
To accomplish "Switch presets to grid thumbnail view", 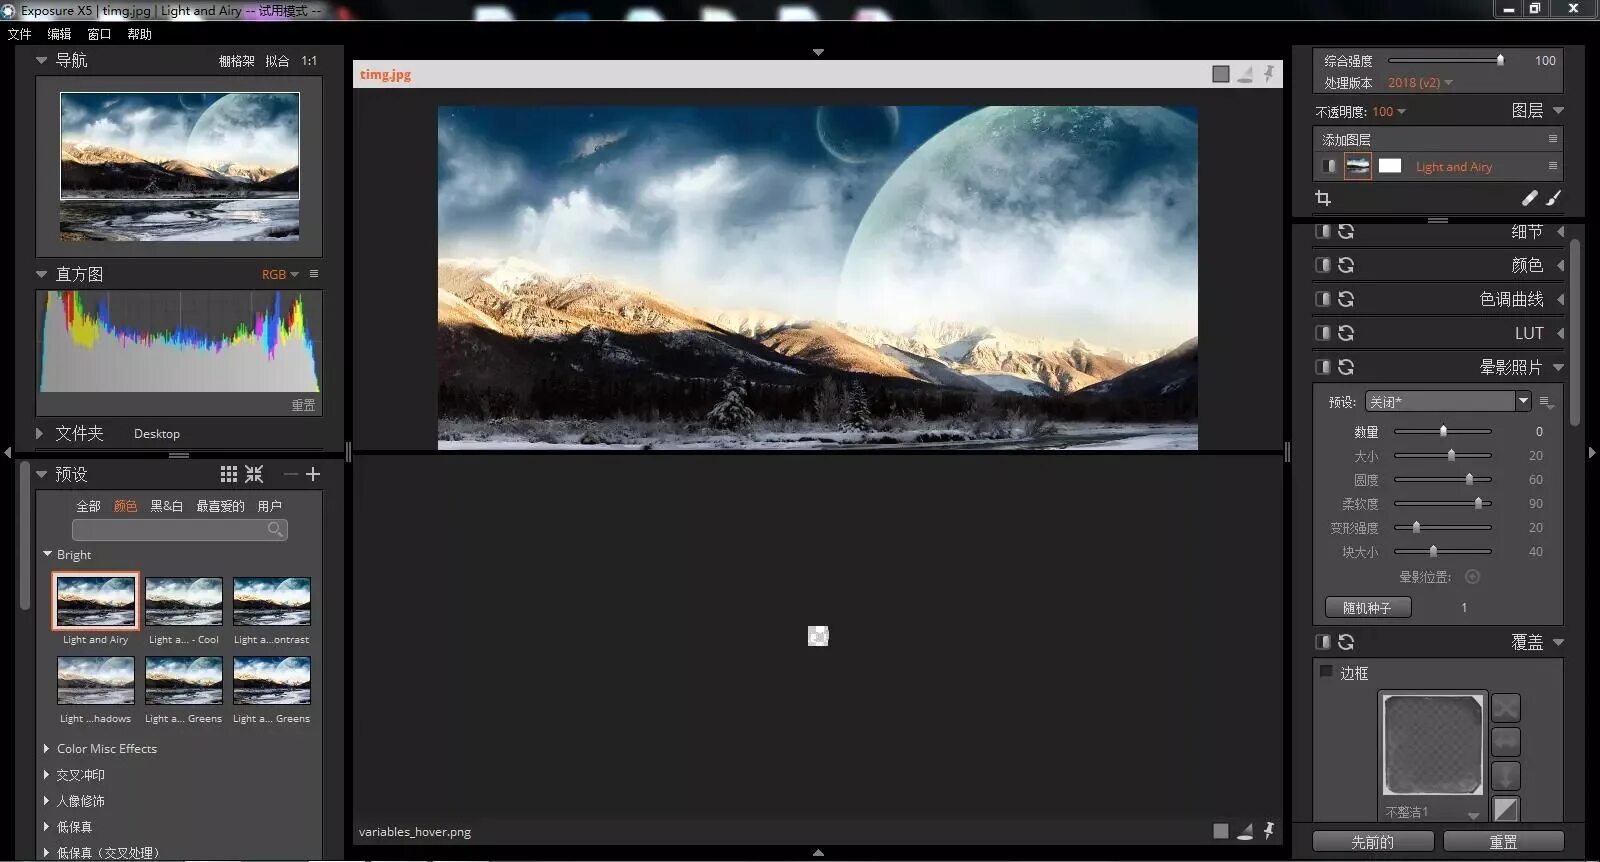I will click(x=229, y=474).
